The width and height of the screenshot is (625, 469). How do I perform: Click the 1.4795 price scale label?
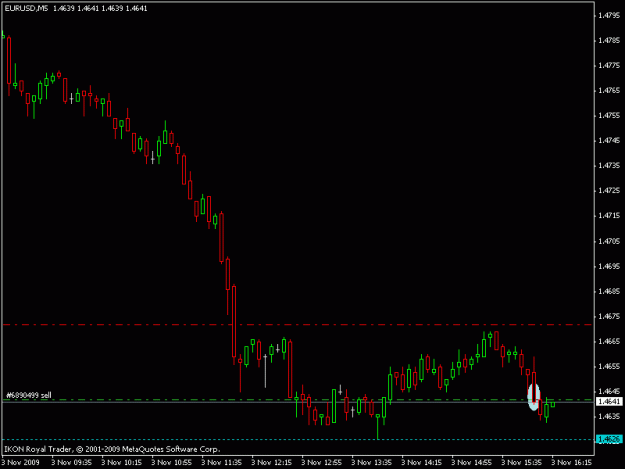(x=609, y=15)
